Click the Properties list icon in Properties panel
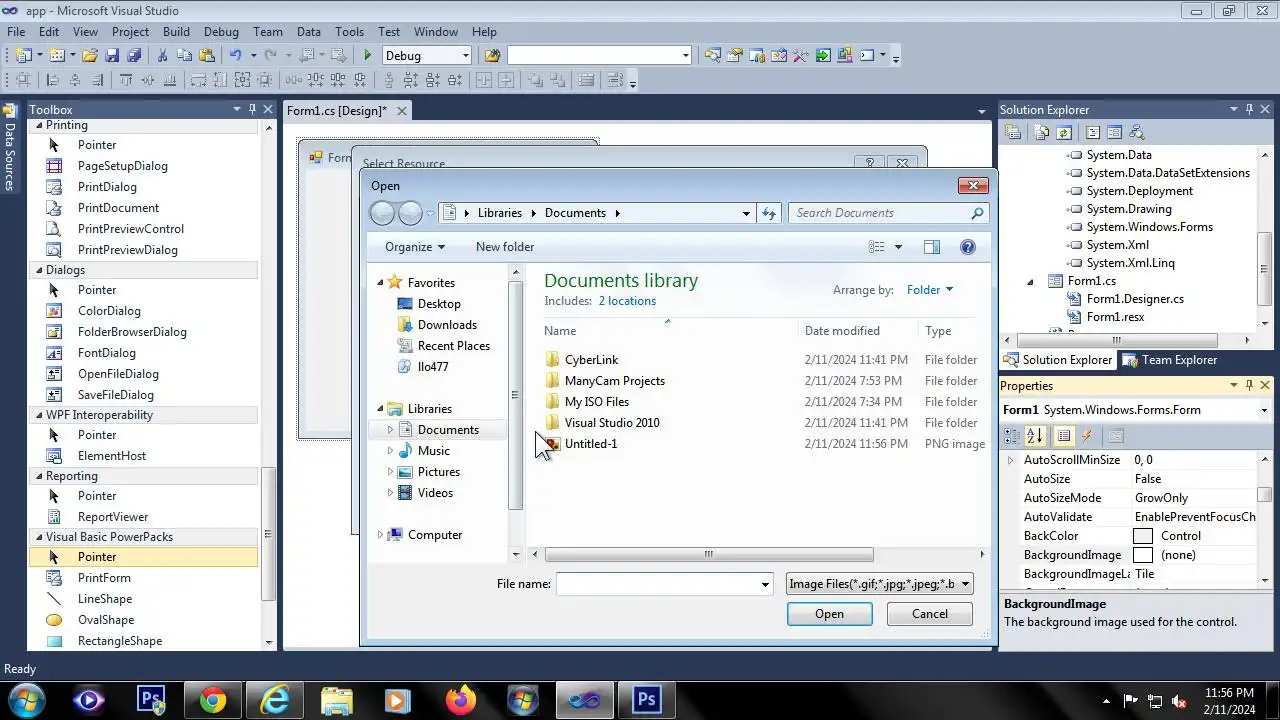Image resolution: width=1280 pixels, height=720 pixels. click(x=1064, y=436)
